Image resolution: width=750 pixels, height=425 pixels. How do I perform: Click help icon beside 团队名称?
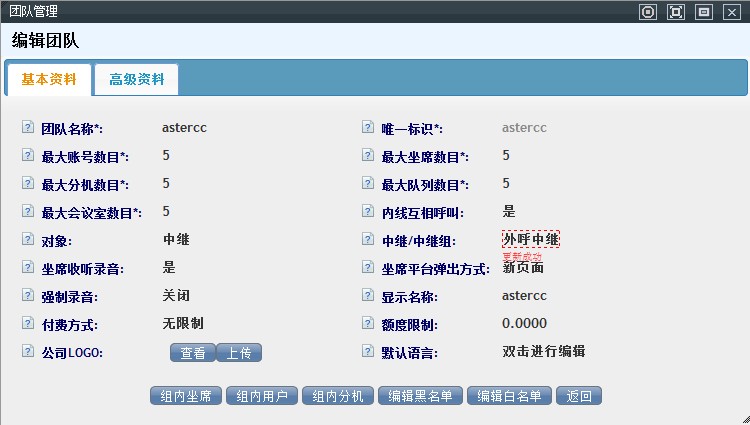click(x=27, y=128)
